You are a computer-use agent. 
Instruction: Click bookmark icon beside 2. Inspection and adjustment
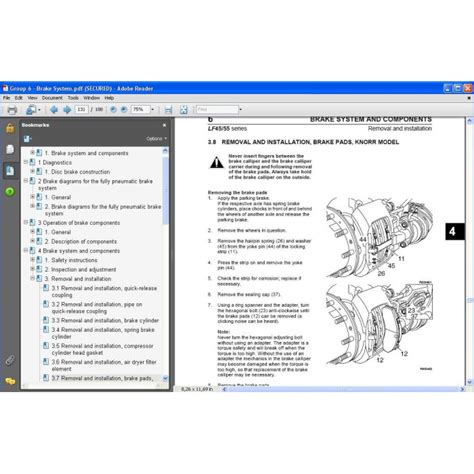(x=39, y=269)
